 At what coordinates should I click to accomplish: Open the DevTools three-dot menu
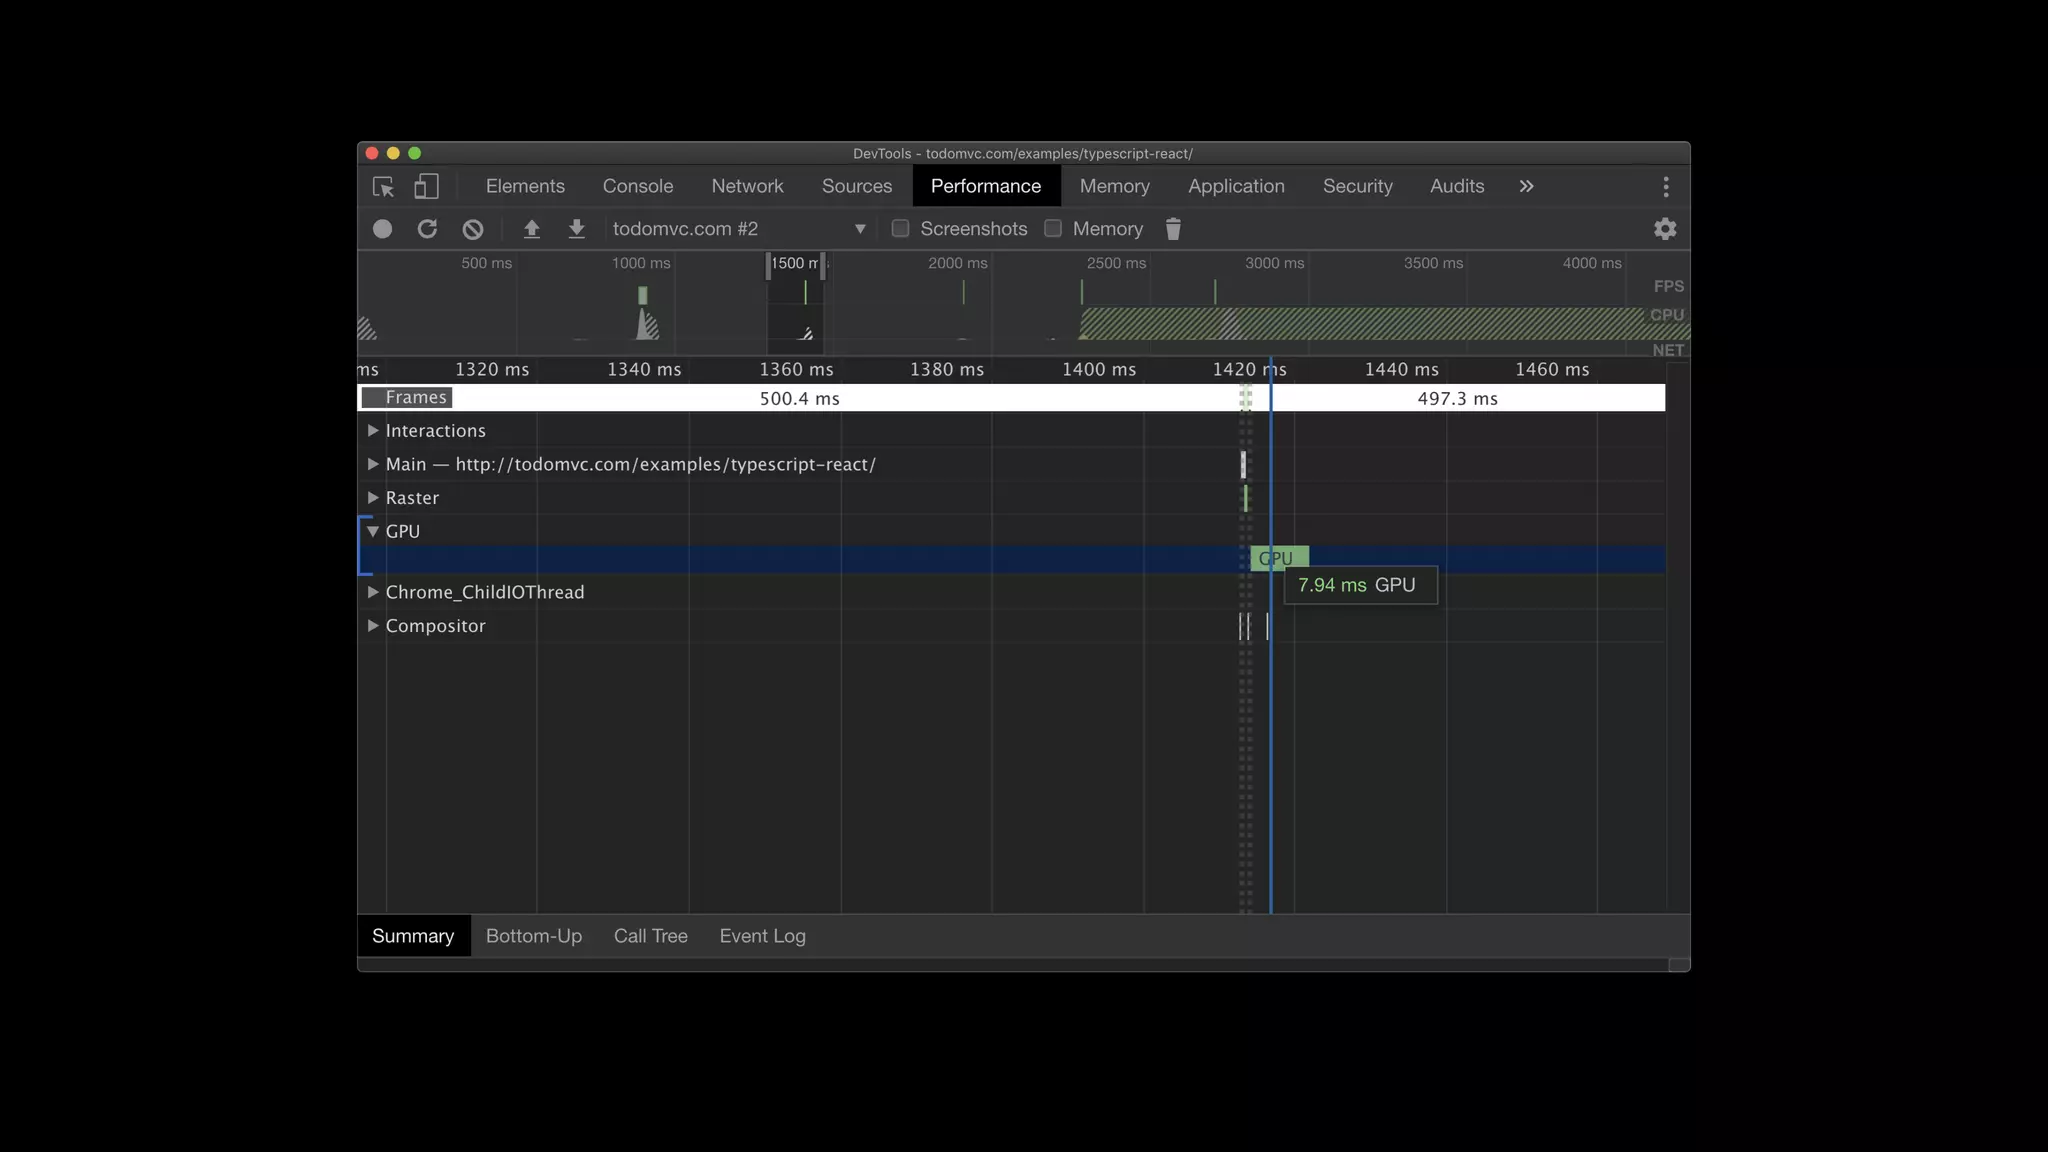coord(1666,187)
